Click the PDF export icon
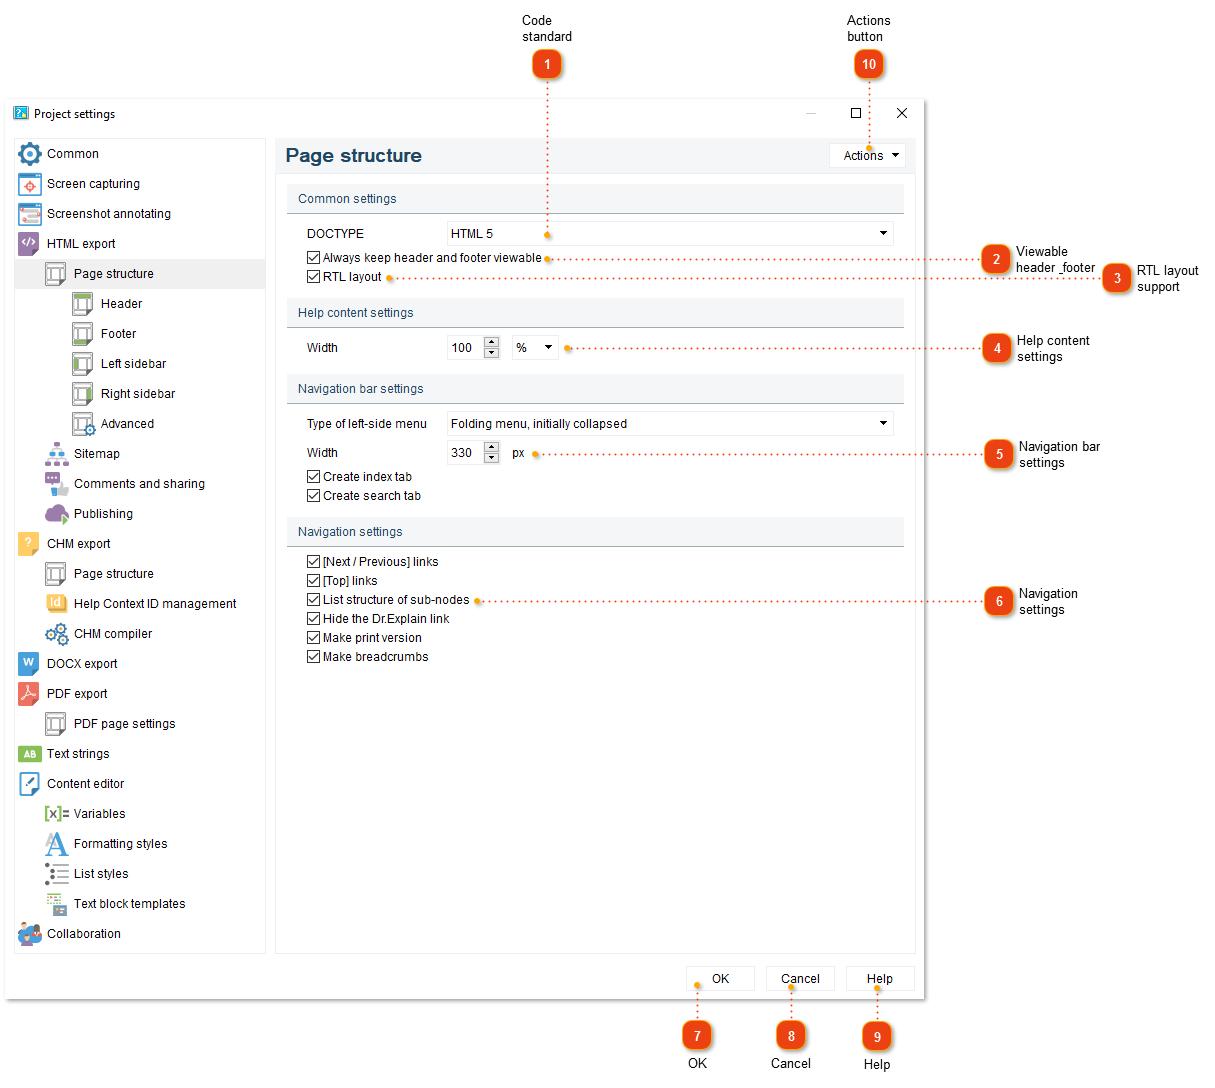This screenshot has width=1215, height=1088. (x=29, y=694)
